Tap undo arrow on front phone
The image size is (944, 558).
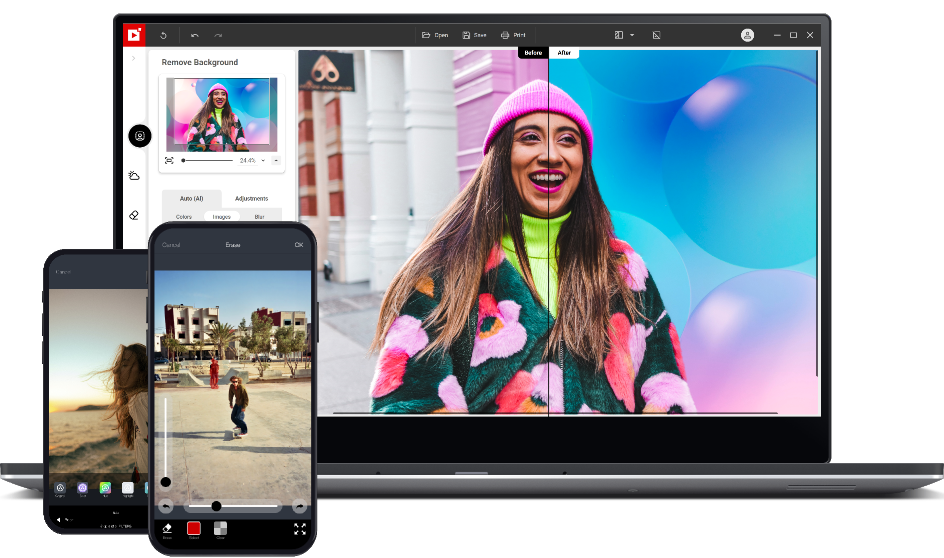point(166,507)
